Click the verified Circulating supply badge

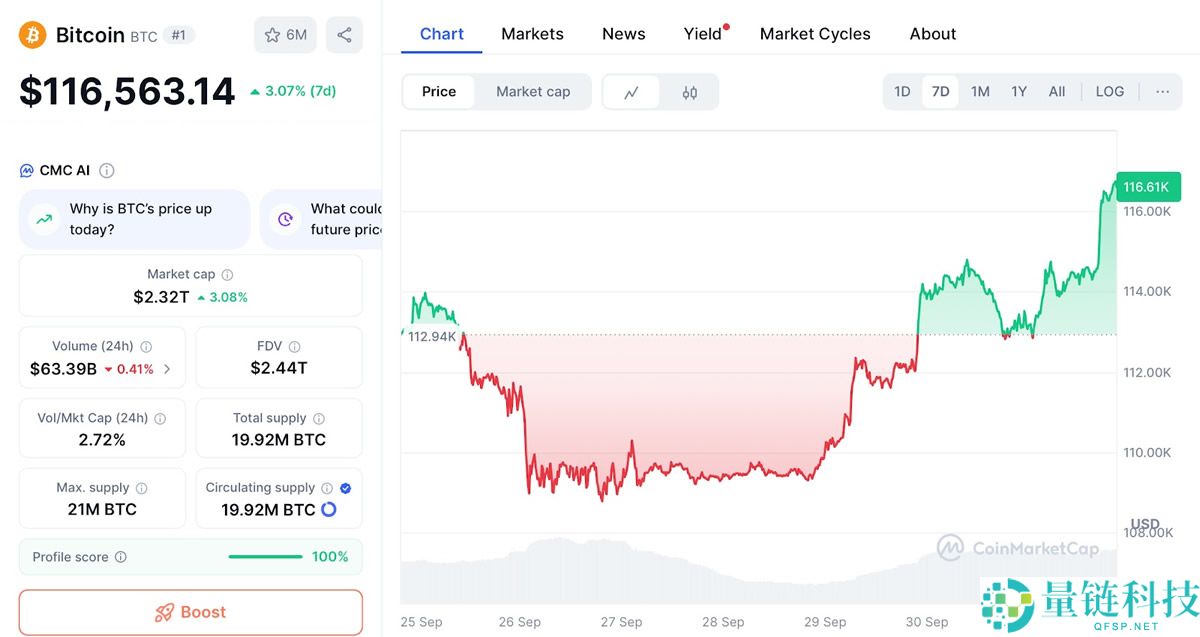click(x=344, y=487)
